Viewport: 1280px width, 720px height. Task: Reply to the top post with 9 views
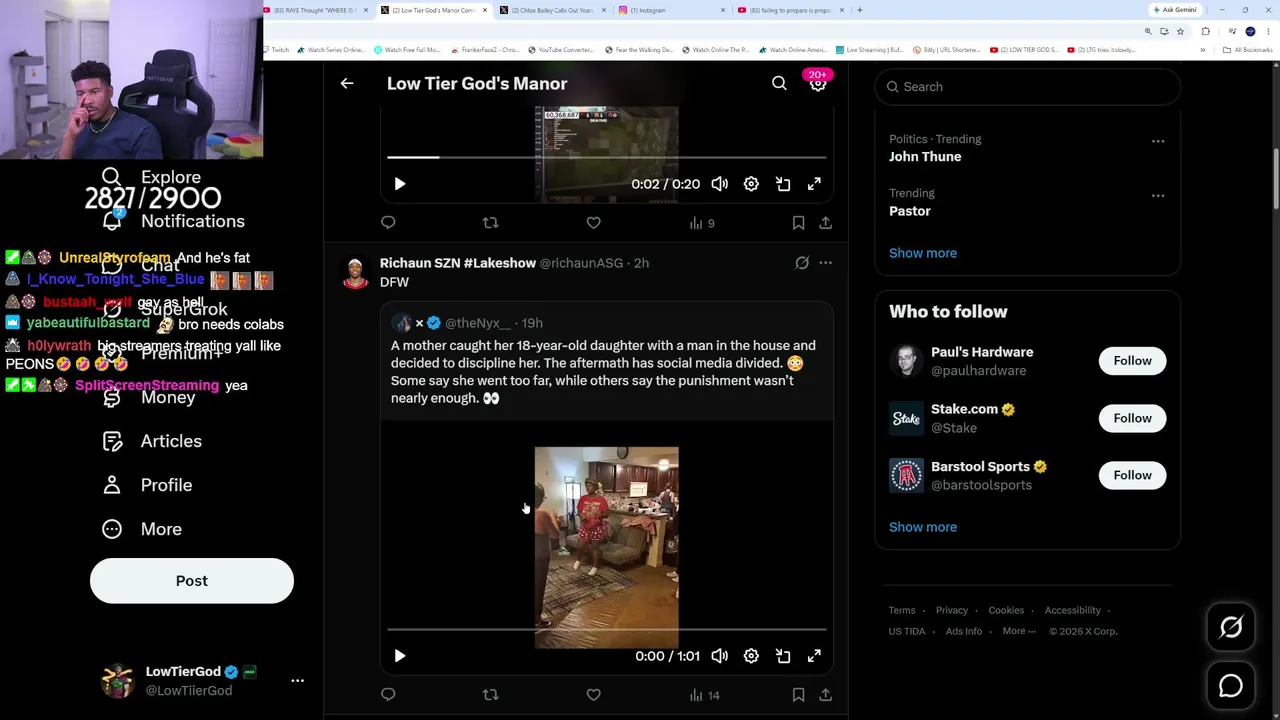click(x=388, y=223)
